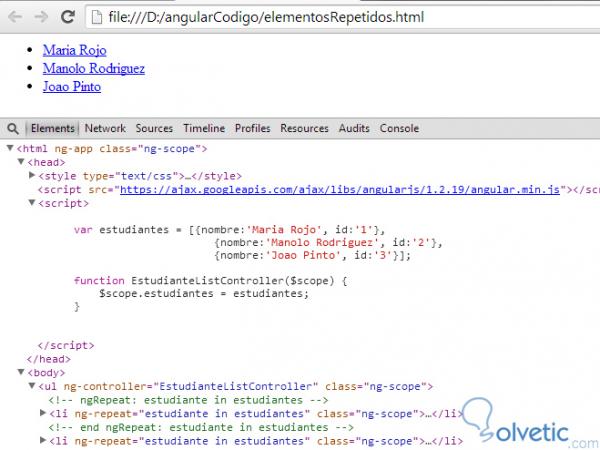Expand the style type="text/css" node
The image size is (600, 450).
(33, 176)
